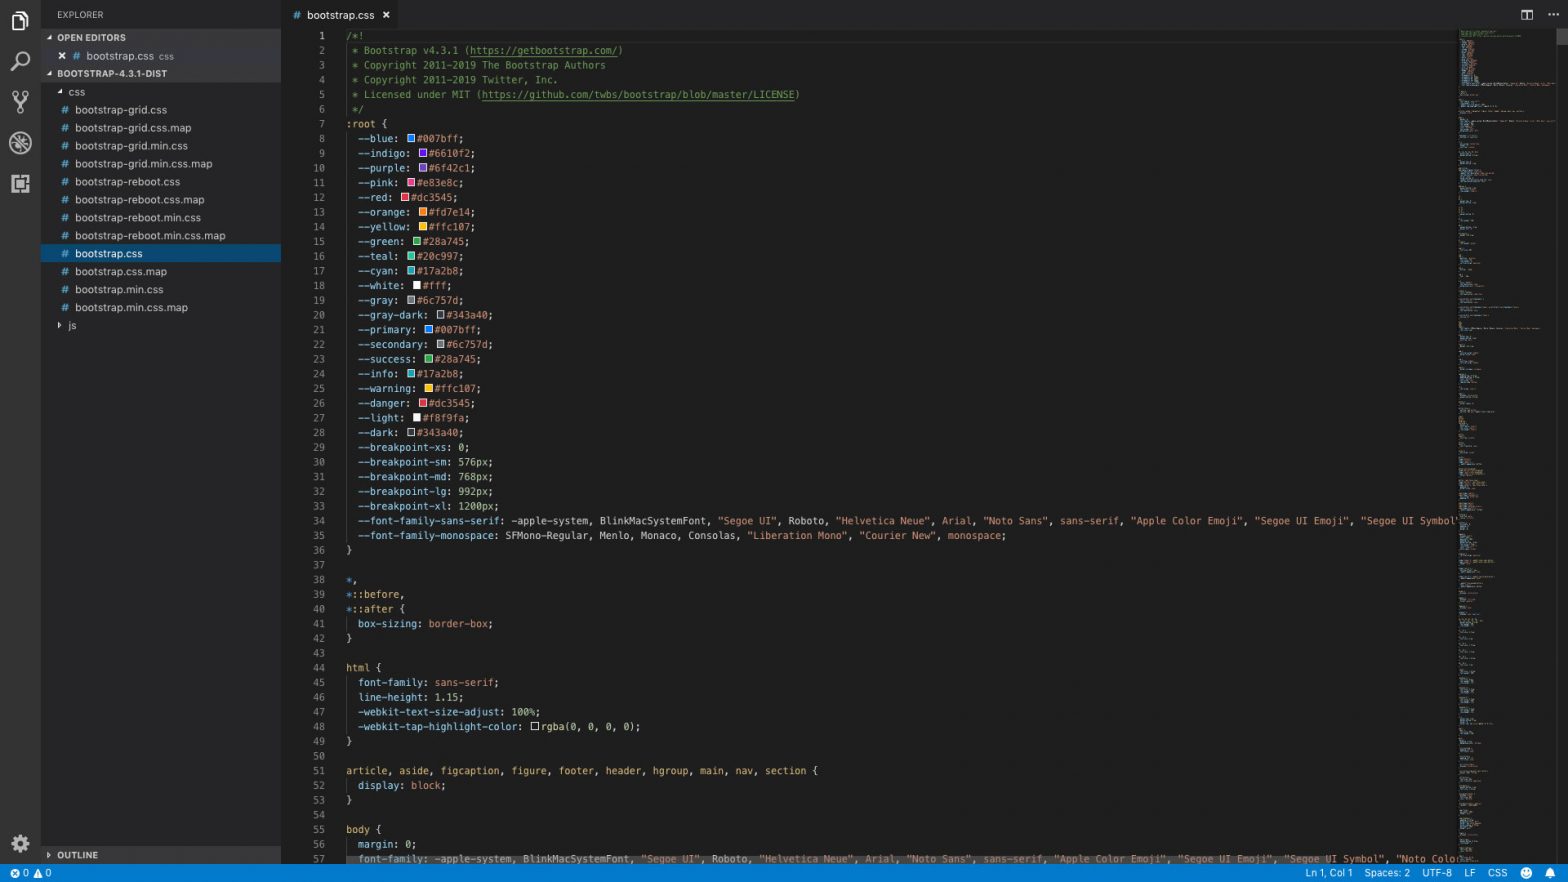Image resolution: width=1568 pixels, height=882 pixels.
Task: Collapse the BOOTSTRAP-4.3.1-DIST folder section
Action: click(160, 73)
